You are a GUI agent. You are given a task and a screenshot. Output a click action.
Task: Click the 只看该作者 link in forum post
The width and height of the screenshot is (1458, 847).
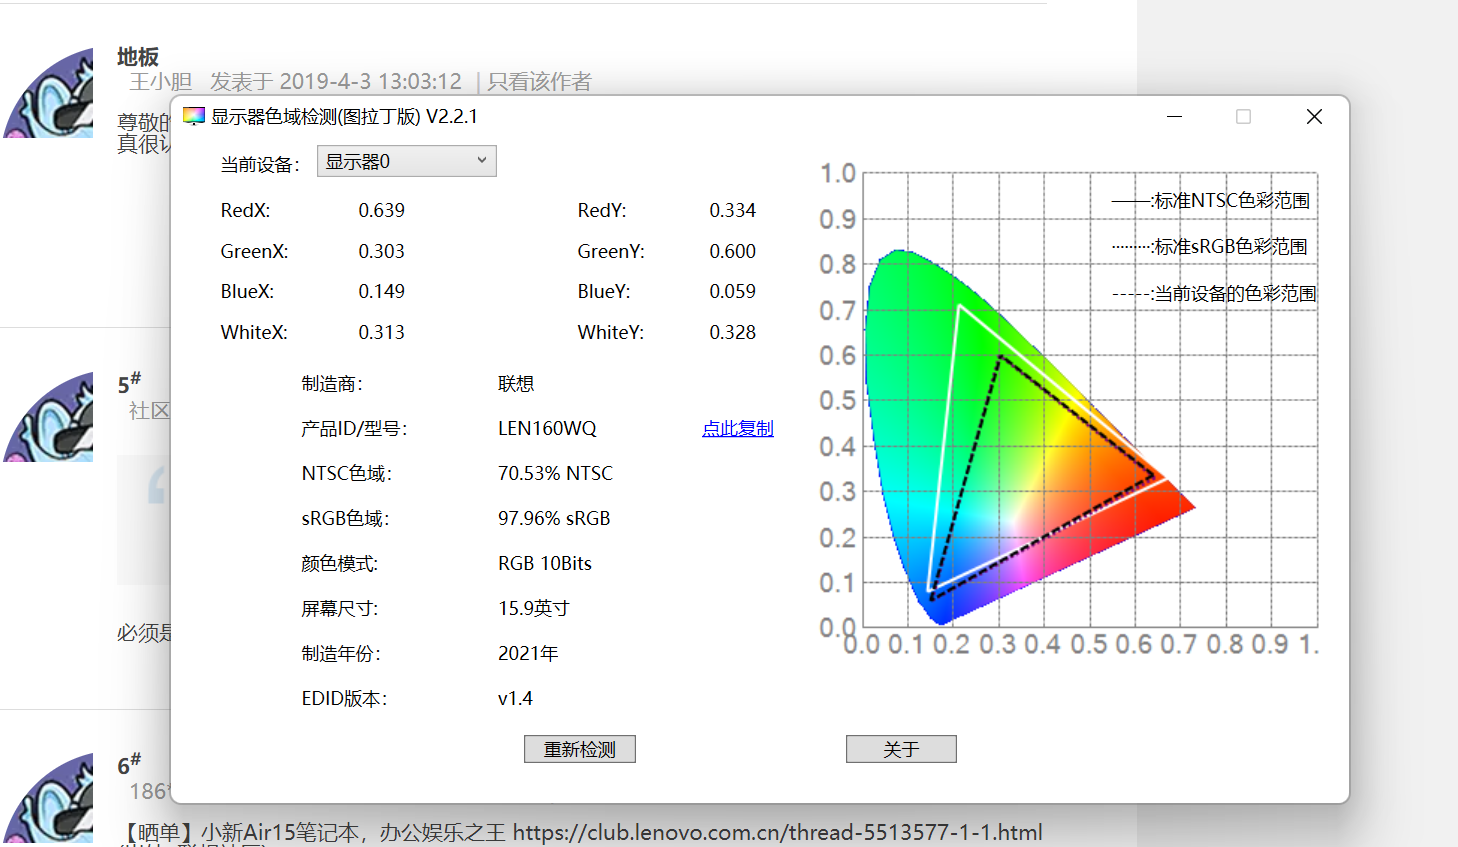click(x=539, y=82)
